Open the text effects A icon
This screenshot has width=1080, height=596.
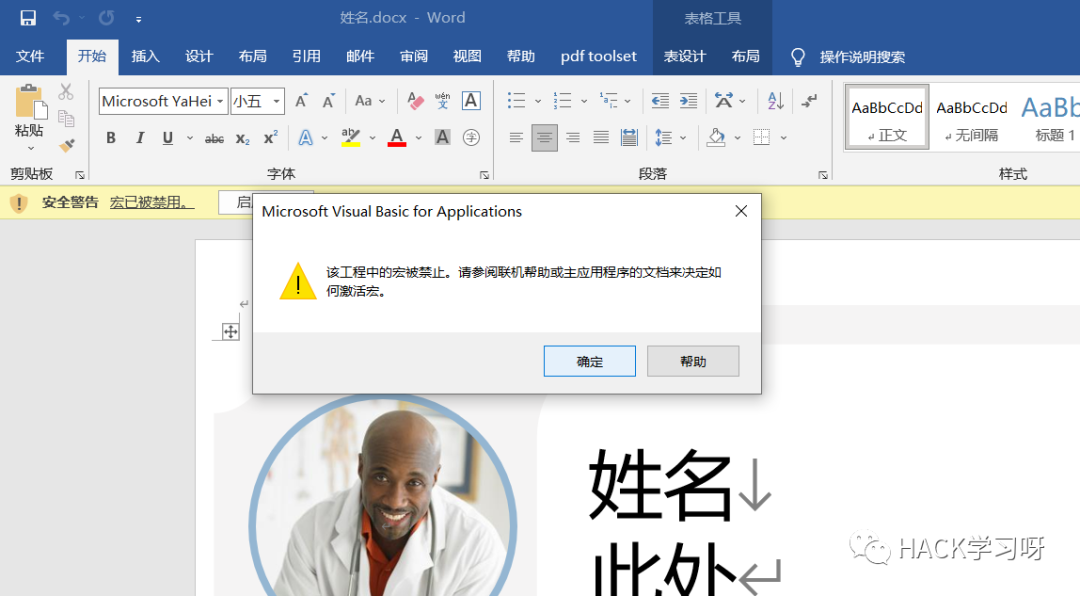click(x=305, y=138)
